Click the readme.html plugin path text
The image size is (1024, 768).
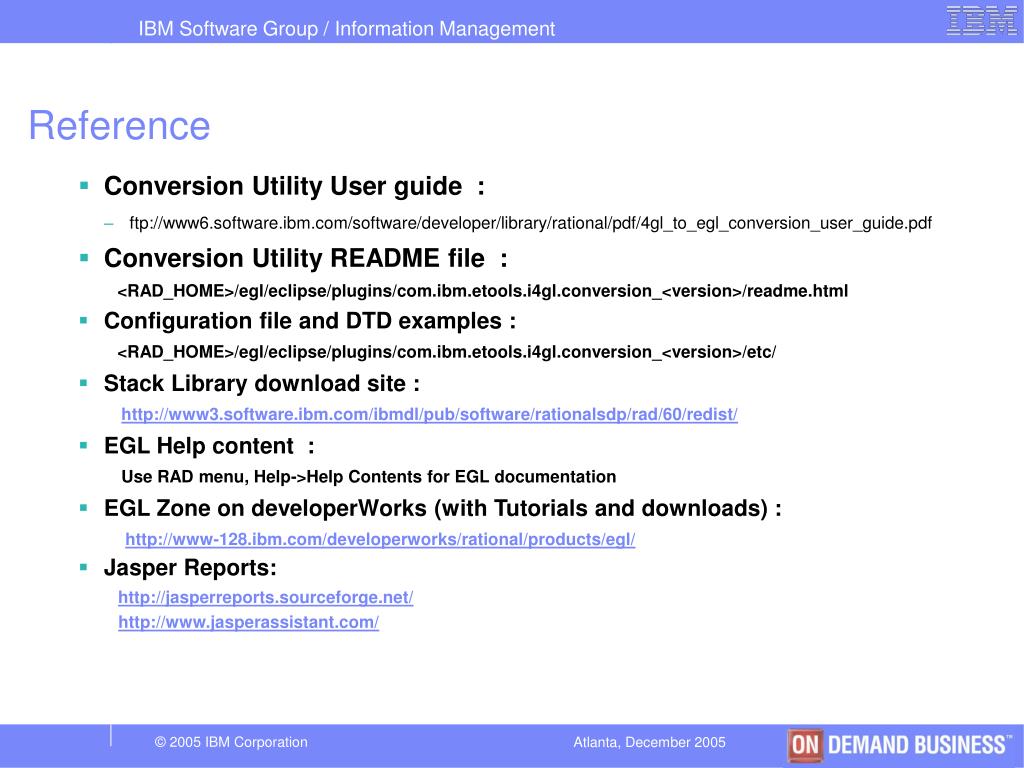pyautogui.click(x=483, y=291)
